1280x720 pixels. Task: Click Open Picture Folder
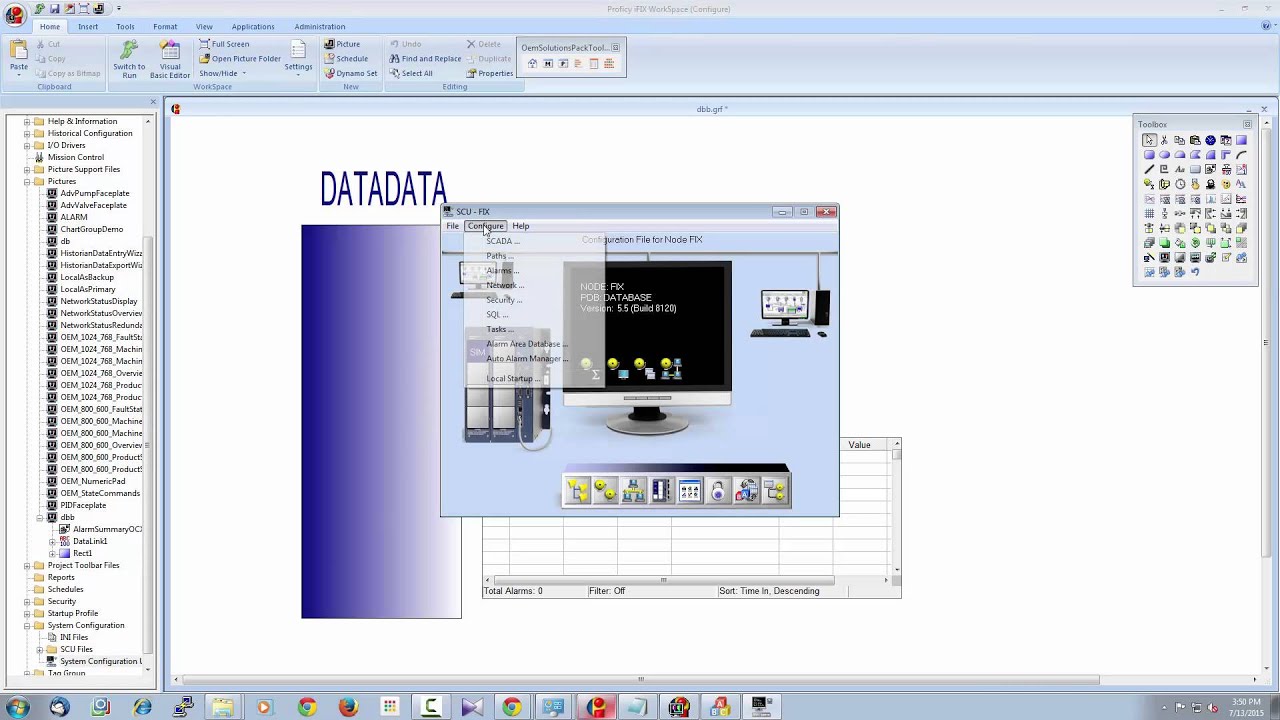click(240, 58)
